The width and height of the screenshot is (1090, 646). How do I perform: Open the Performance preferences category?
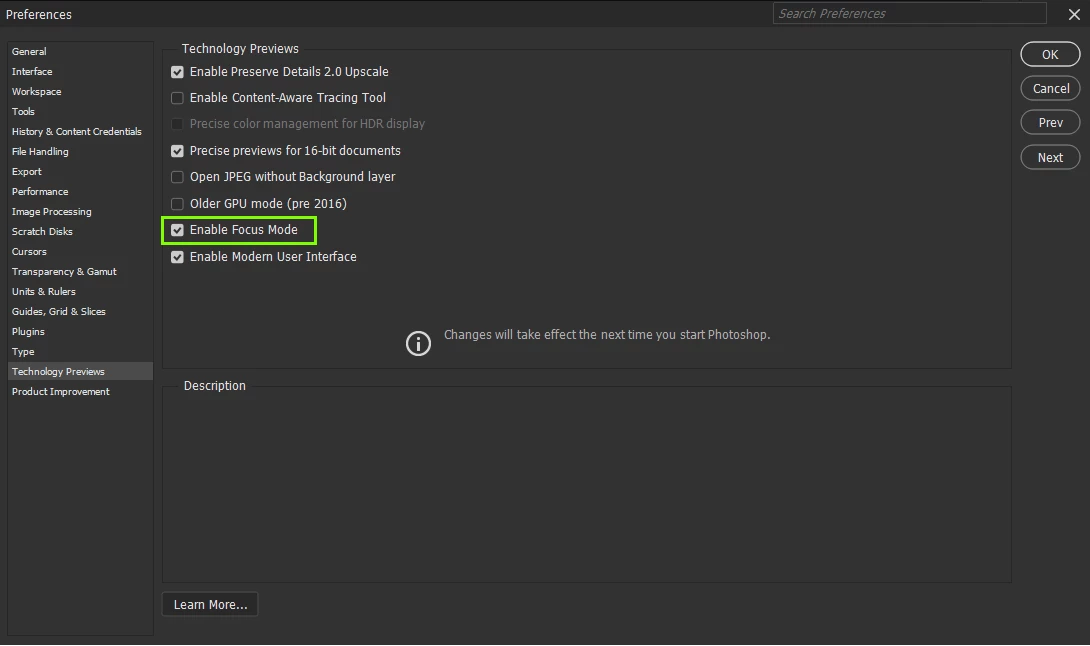click(x=40, y=192)
